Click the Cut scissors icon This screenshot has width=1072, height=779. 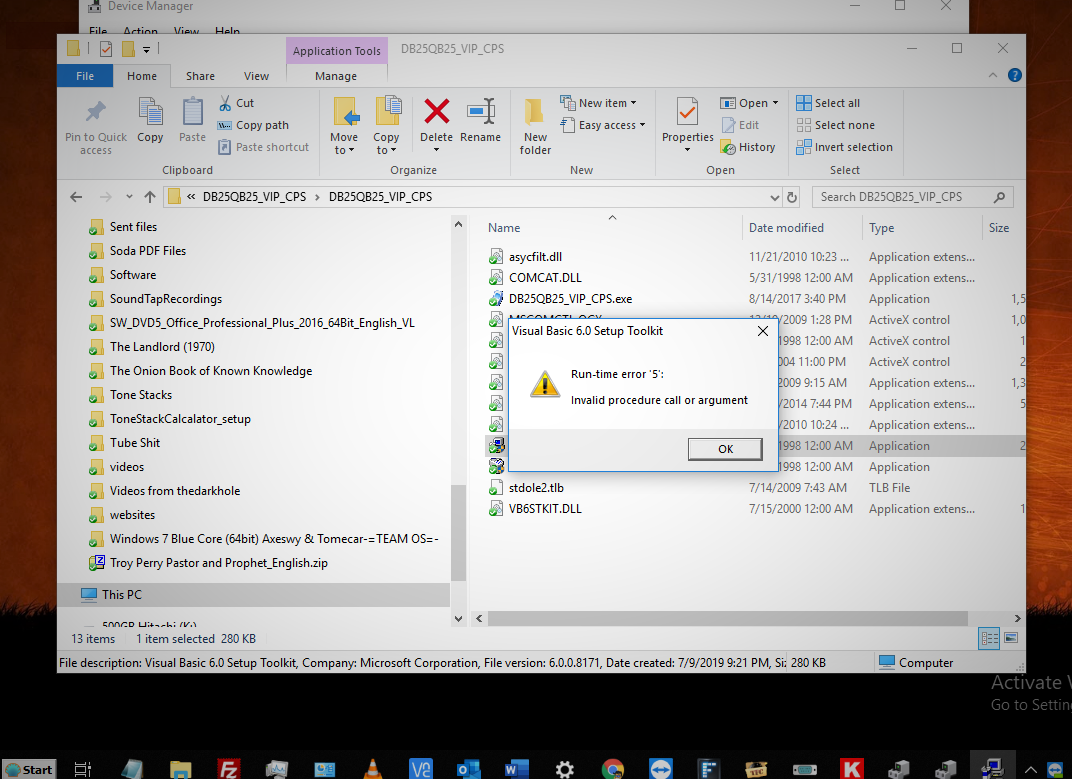[225, 103]
